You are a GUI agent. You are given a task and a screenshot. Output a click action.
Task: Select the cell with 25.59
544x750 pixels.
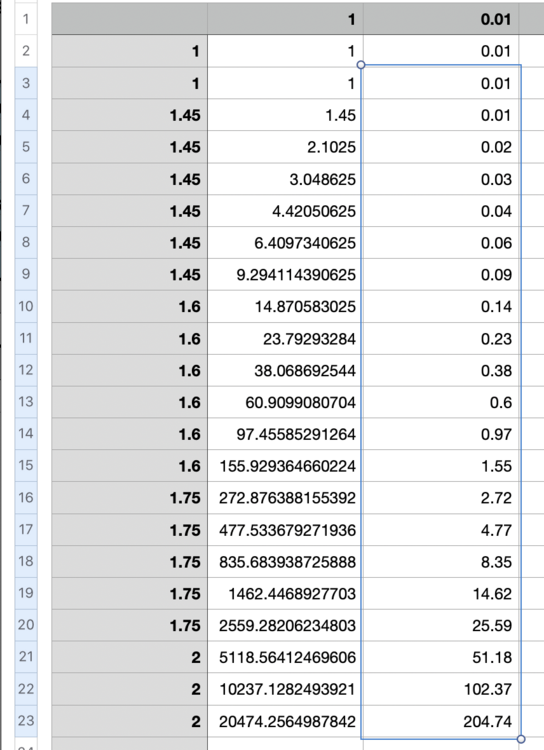tap(441, 626)
